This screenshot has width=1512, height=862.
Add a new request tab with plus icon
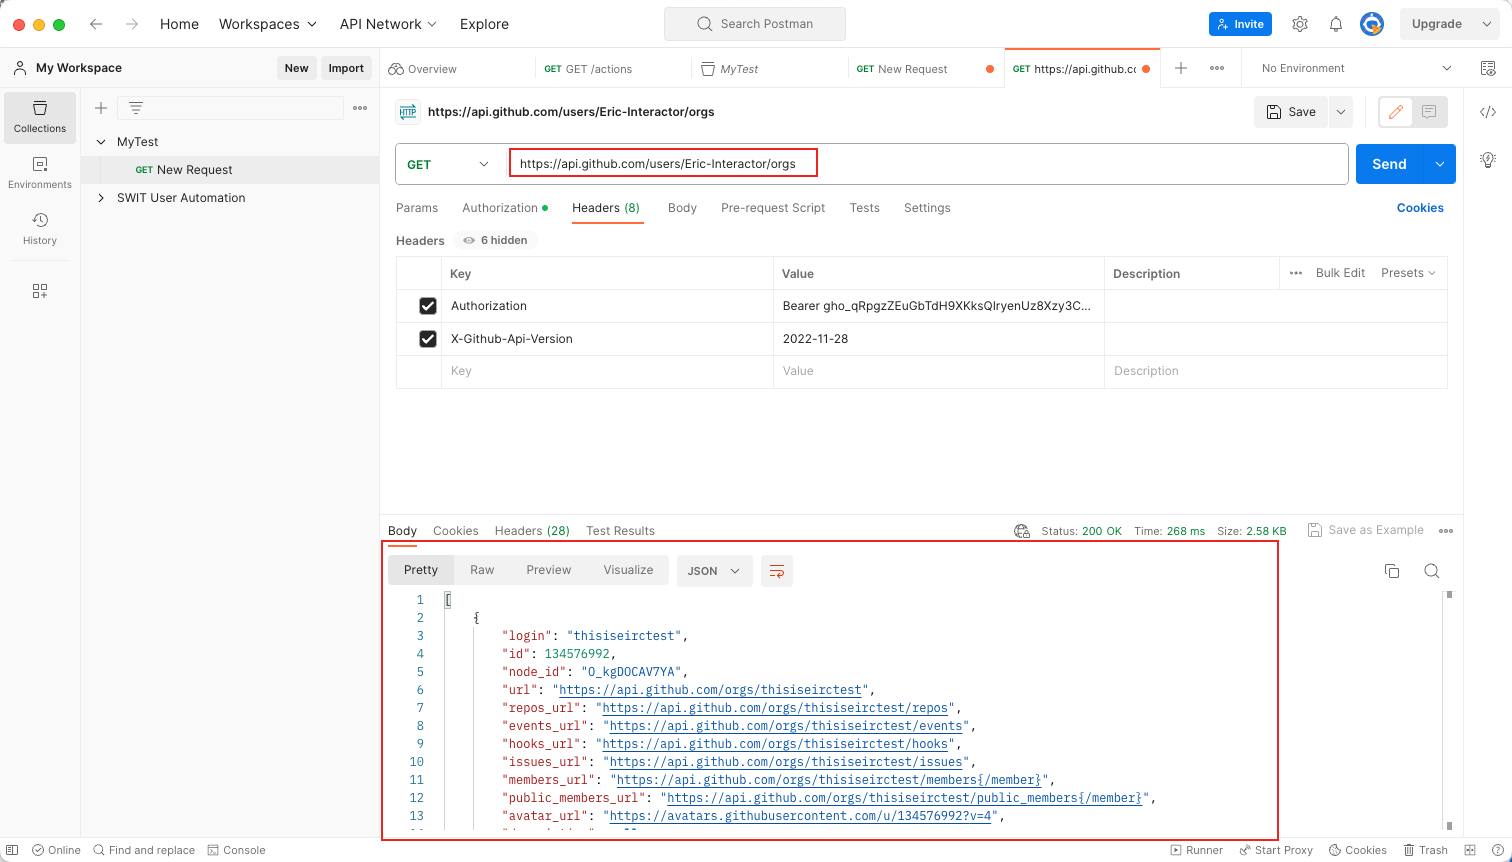[1181, 68]
